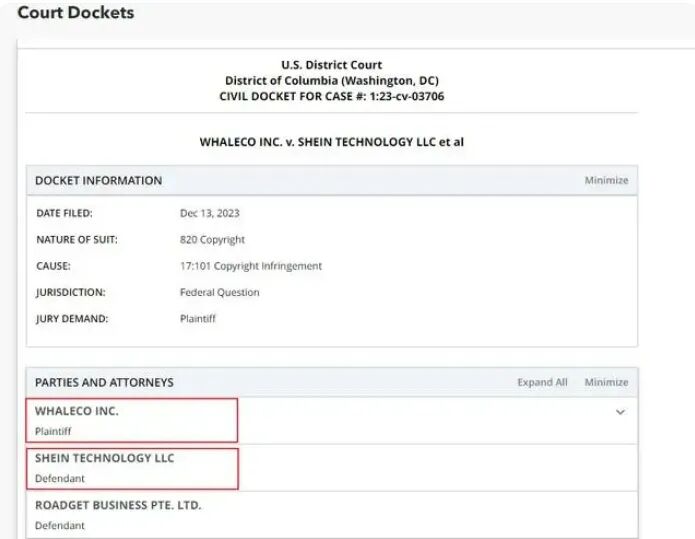Viewport: 695px width, 539px height.
Task: Click the Dec 13, 2023 filed date value
Action: click(x=210, y=213)
